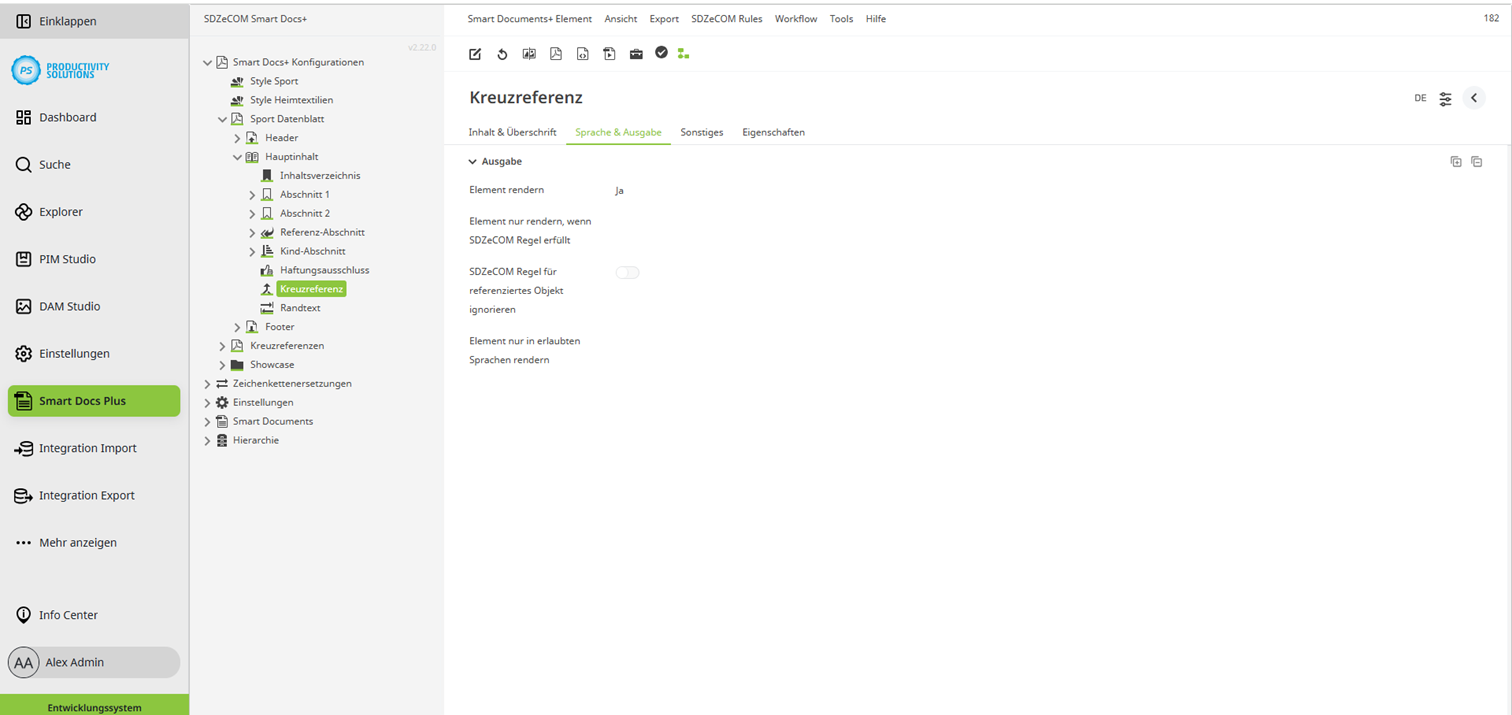Expand the Kreuzreferenzen tree node
The height and width of the screenshot is (715, 1512).
click(x=222, y=346)
